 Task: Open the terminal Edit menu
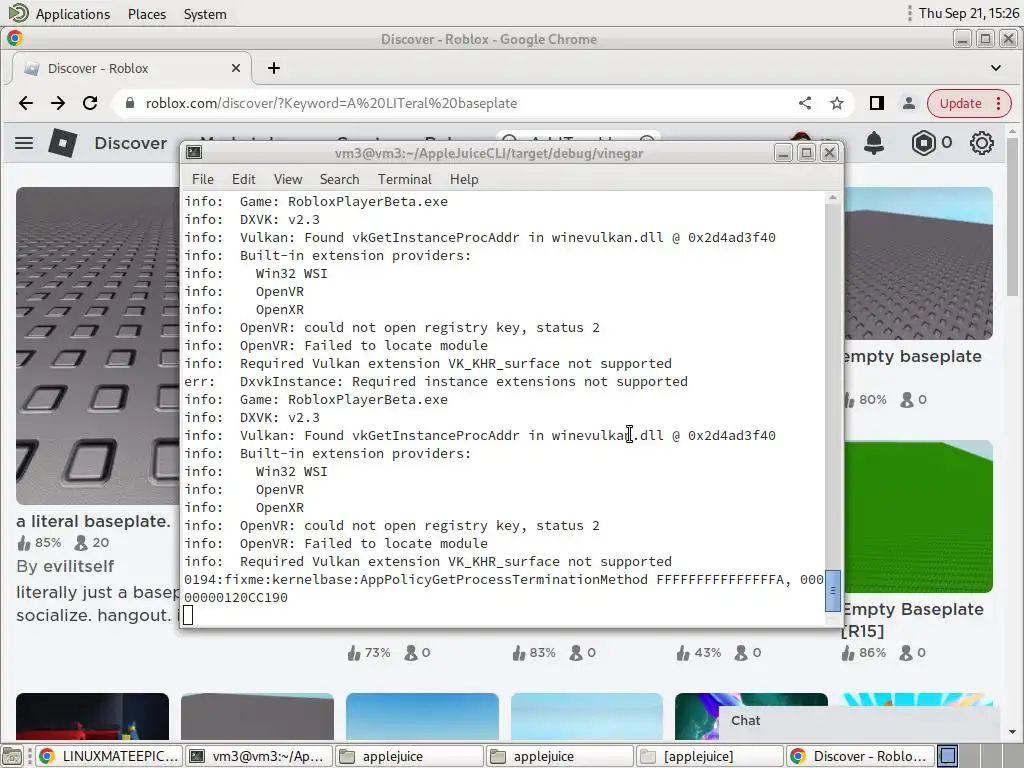tap(244, 179)
